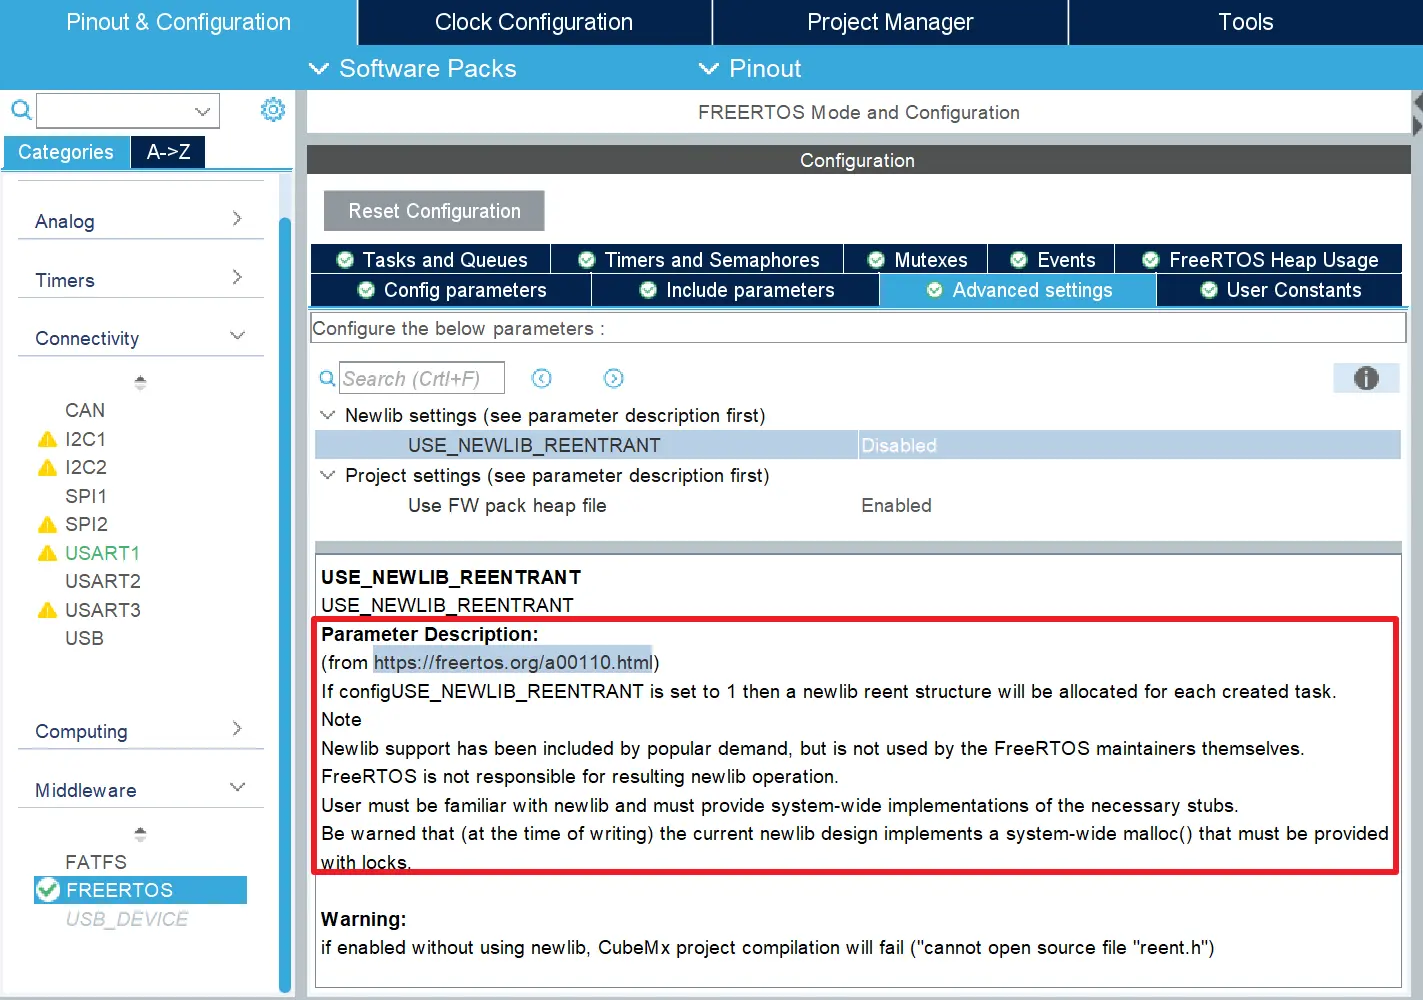Select the USB_DEVICE middleware entry

pos(127,919)
